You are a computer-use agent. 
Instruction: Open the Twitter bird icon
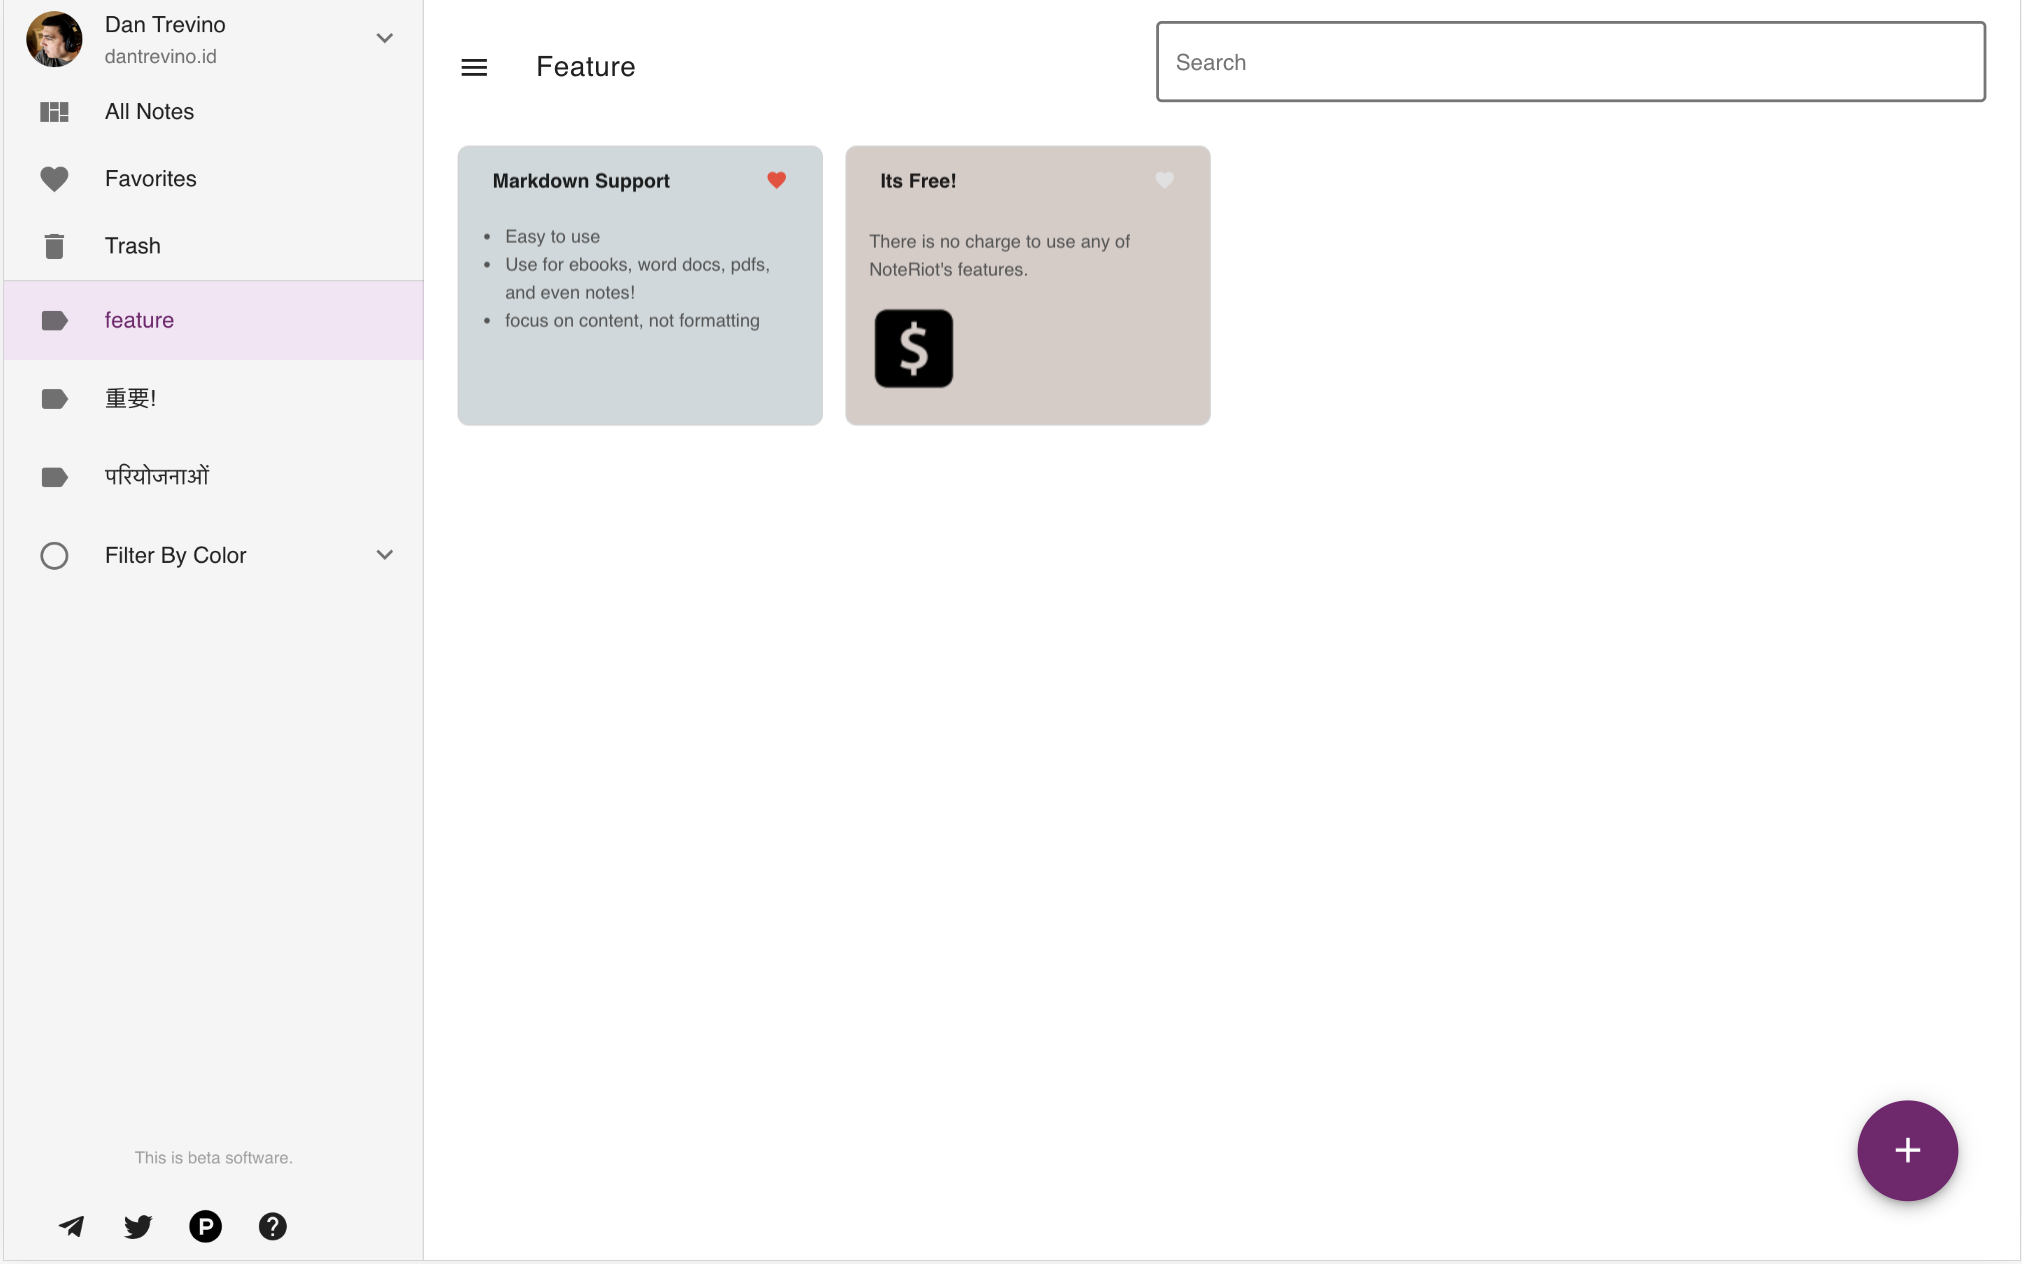(138, 1226)
